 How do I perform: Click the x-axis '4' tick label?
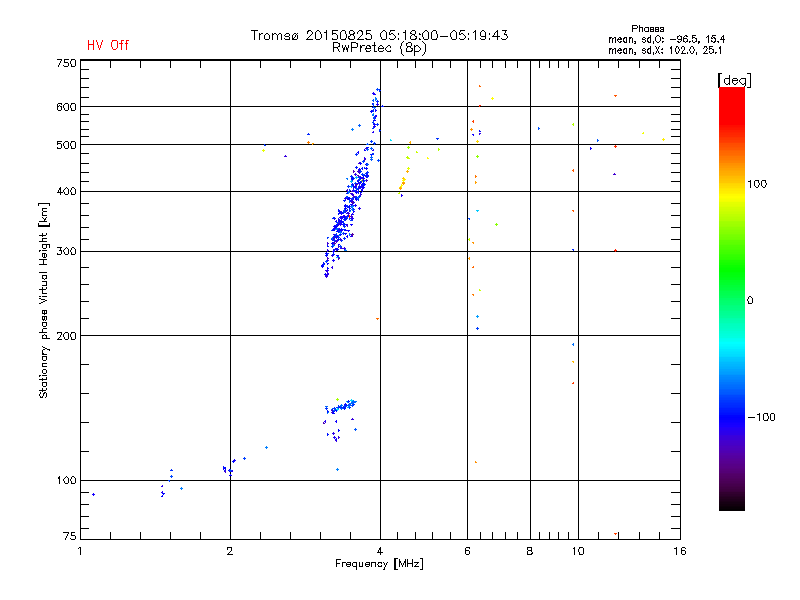tap(380, 551)
